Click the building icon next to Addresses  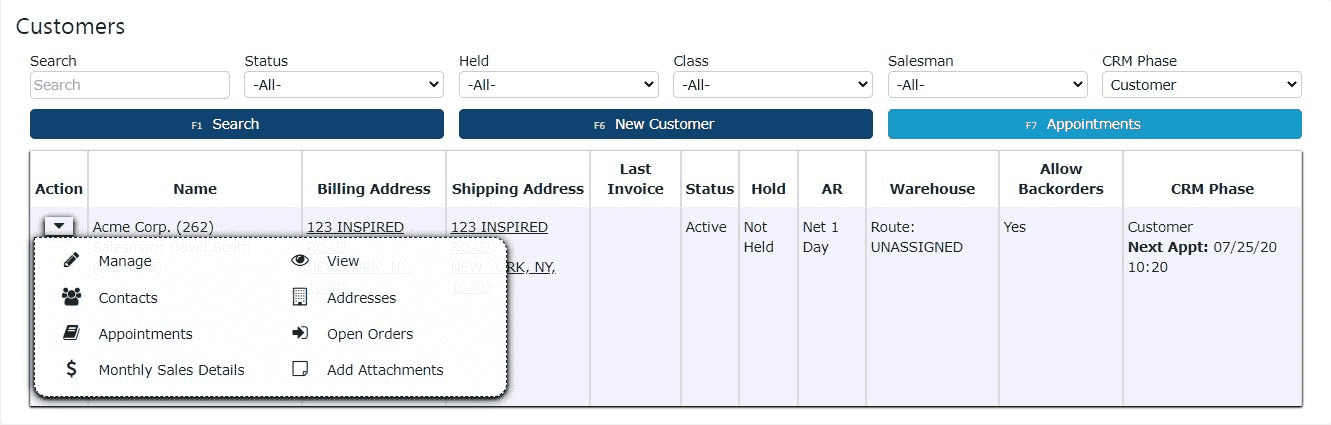[300, 297]
